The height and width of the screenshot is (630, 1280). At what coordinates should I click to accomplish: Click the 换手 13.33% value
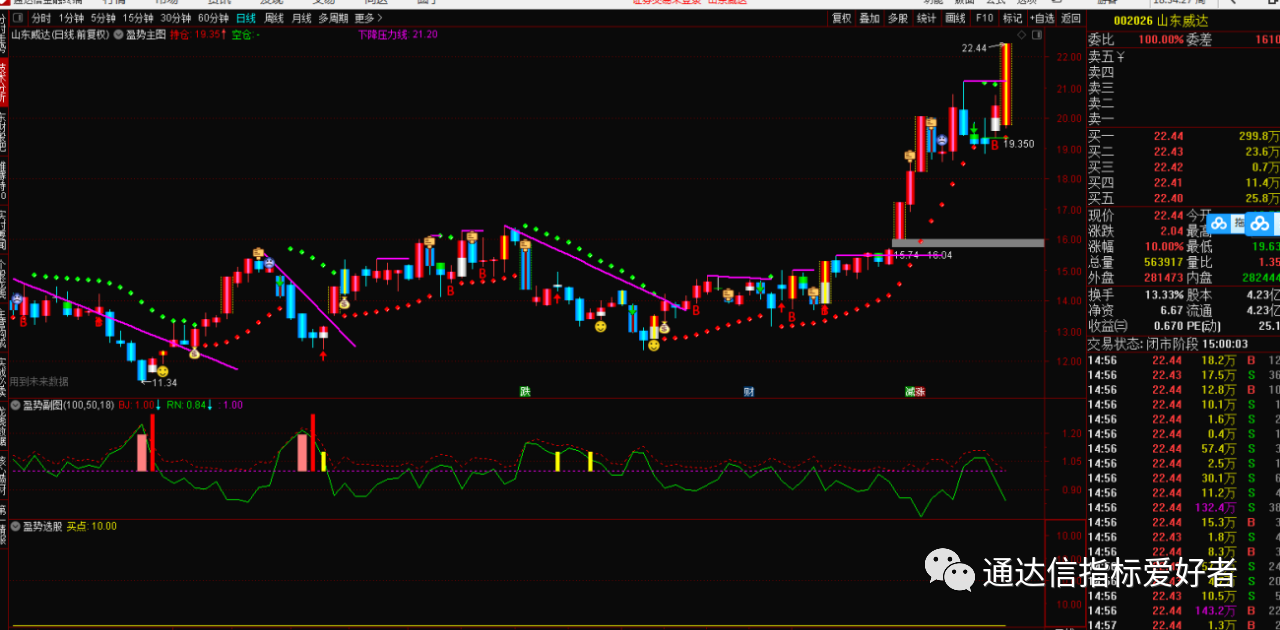click(1163, 294)
